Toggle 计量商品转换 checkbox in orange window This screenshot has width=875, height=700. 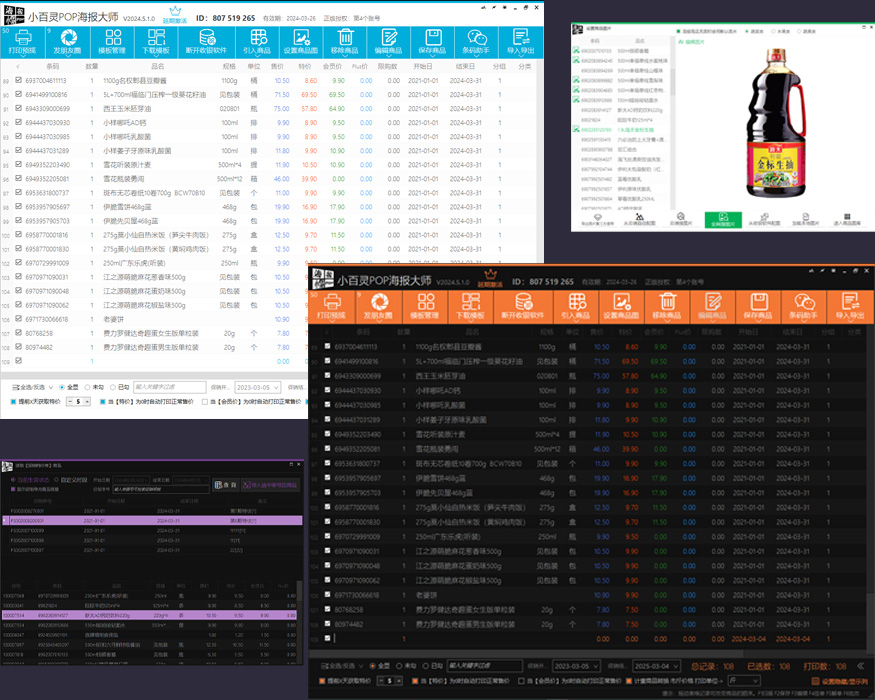pos(629,681)
